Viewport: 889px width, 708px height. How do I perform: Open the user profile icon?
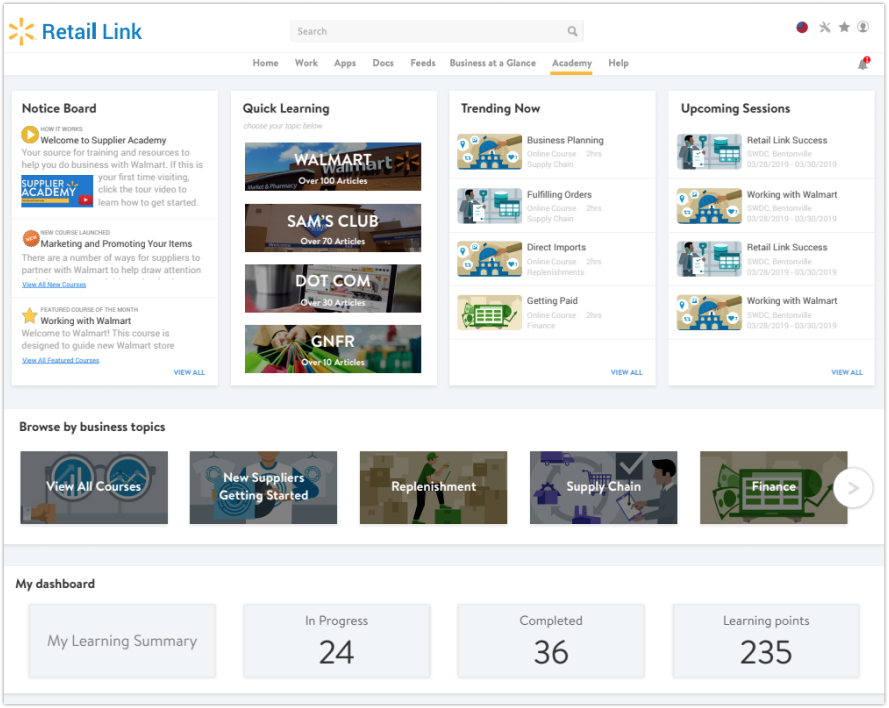pos(863,27)
